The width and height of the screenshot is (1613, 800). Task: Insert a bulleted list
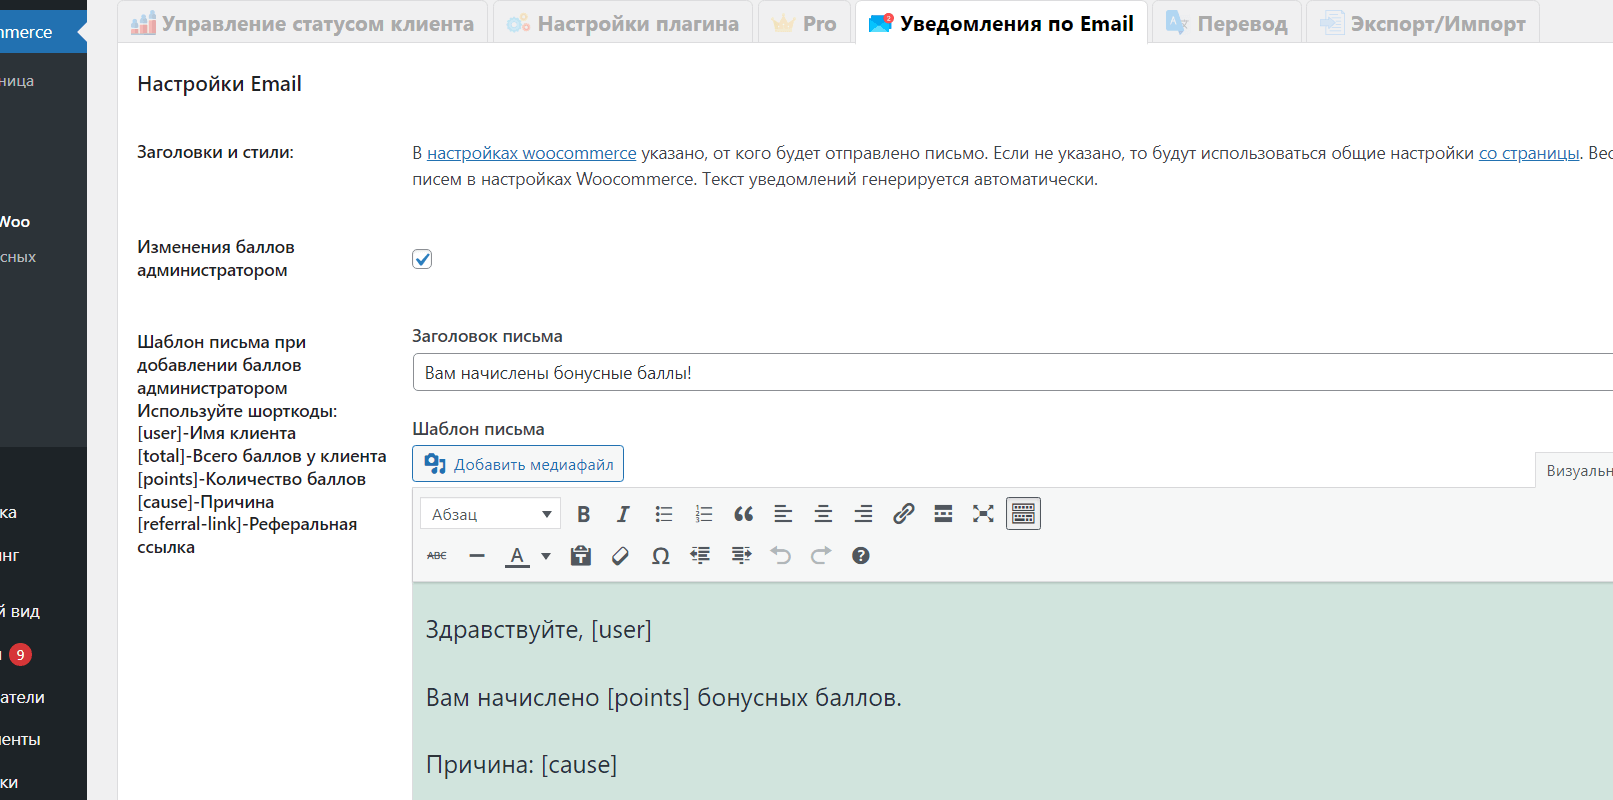[x=663, y=514]
